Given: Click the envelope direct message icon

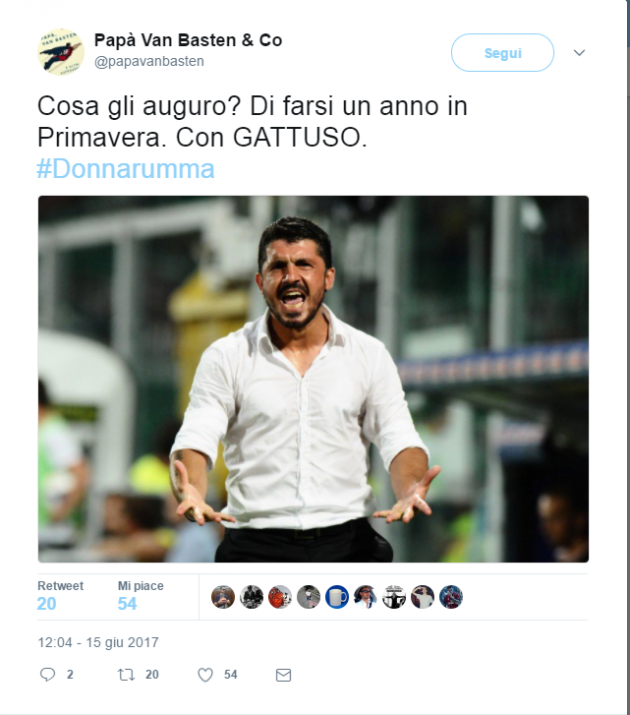Looking at the screenshot, I should coord(284,675).
